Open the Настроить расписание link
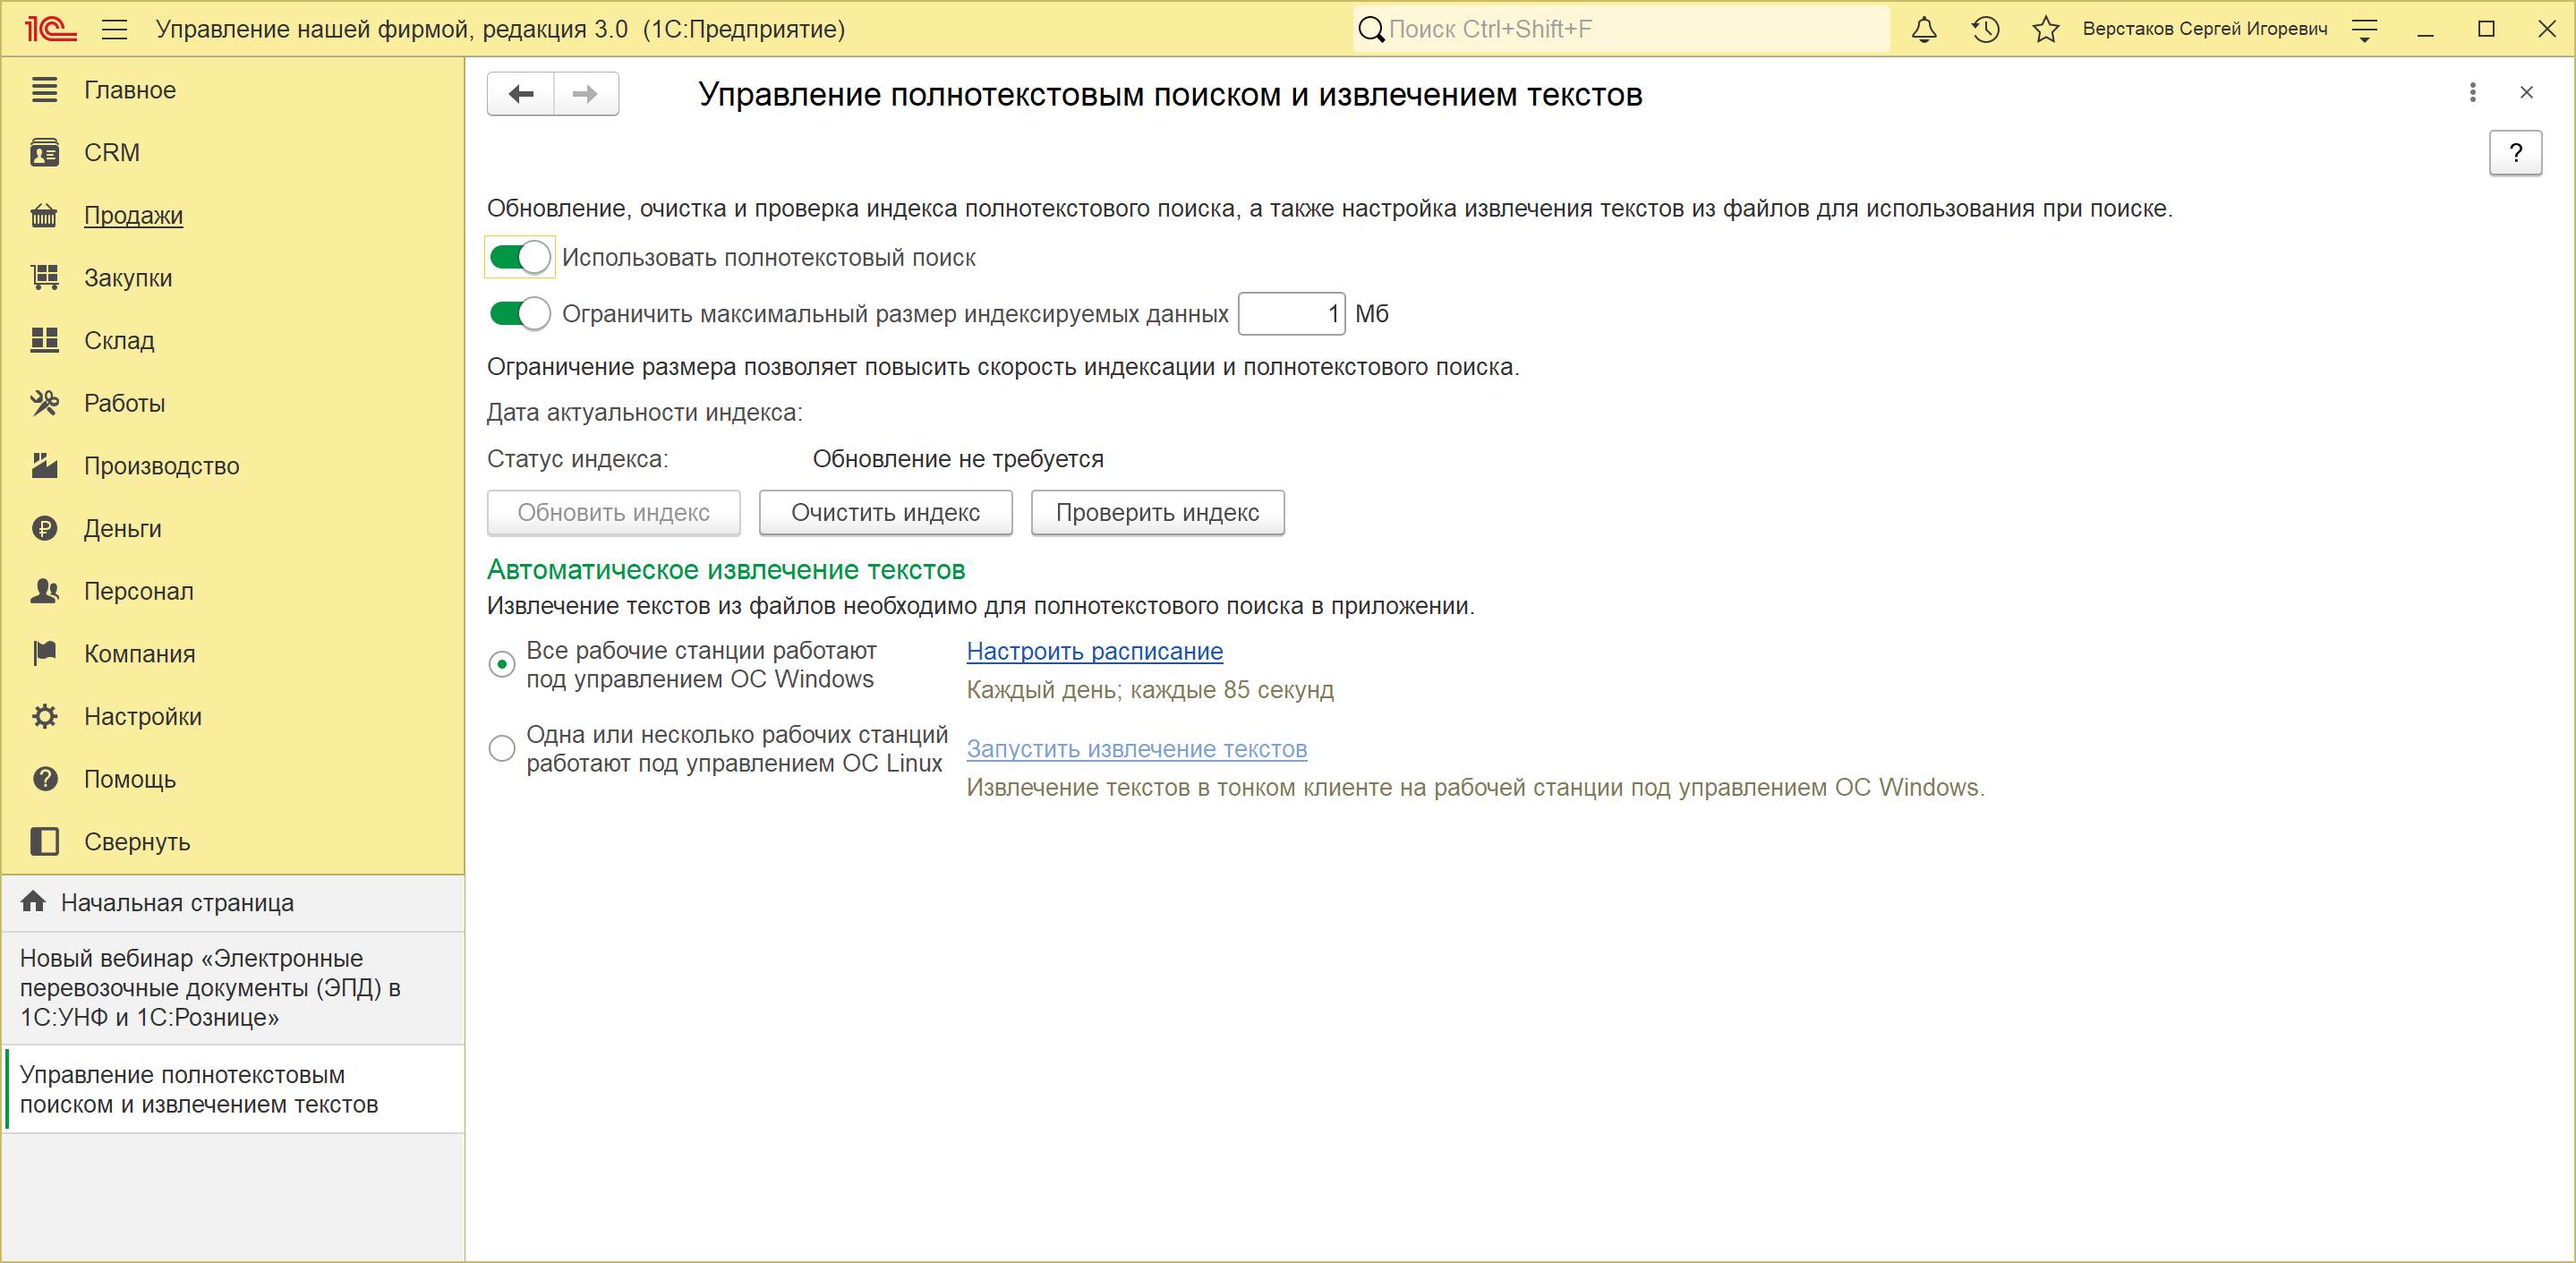 pyautogui.click(x=1095, y=652)
